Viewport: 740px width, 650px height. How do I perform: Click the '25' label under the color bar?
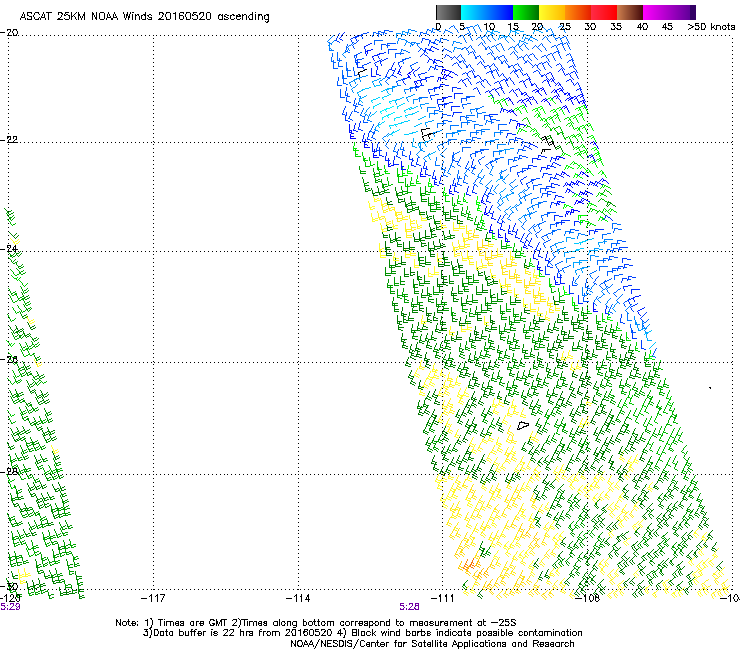point(564,27)
